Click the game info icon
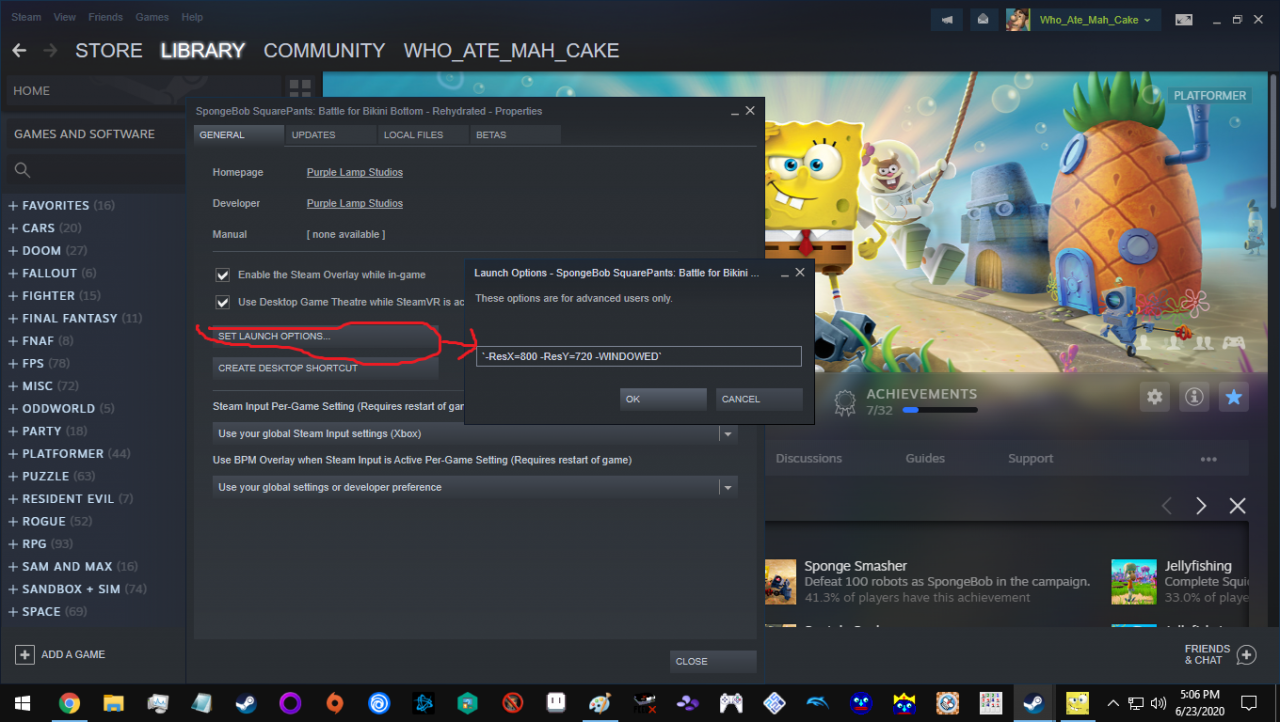 [1193, 397]
